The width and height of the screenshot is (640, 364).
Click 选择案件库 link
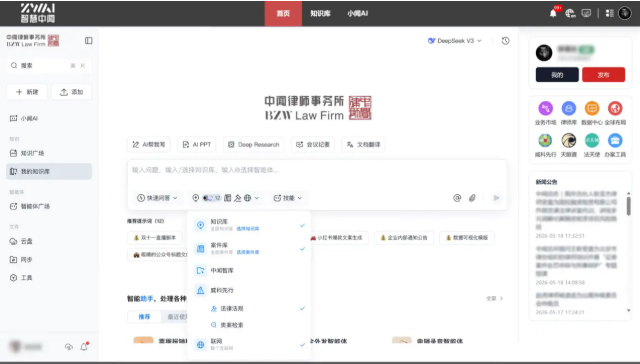pos(248,253)
